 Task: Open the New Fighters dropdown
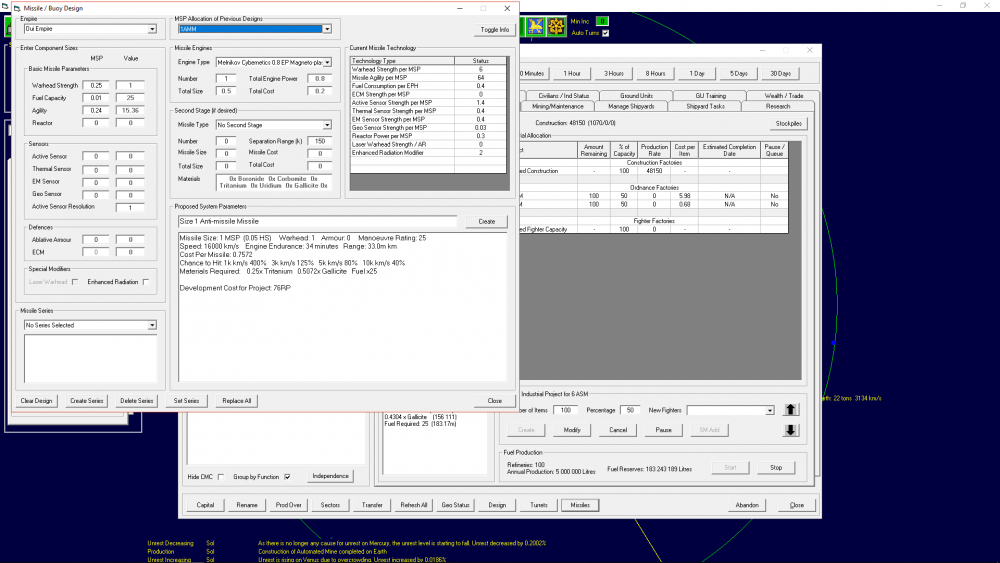click(770, 411)
